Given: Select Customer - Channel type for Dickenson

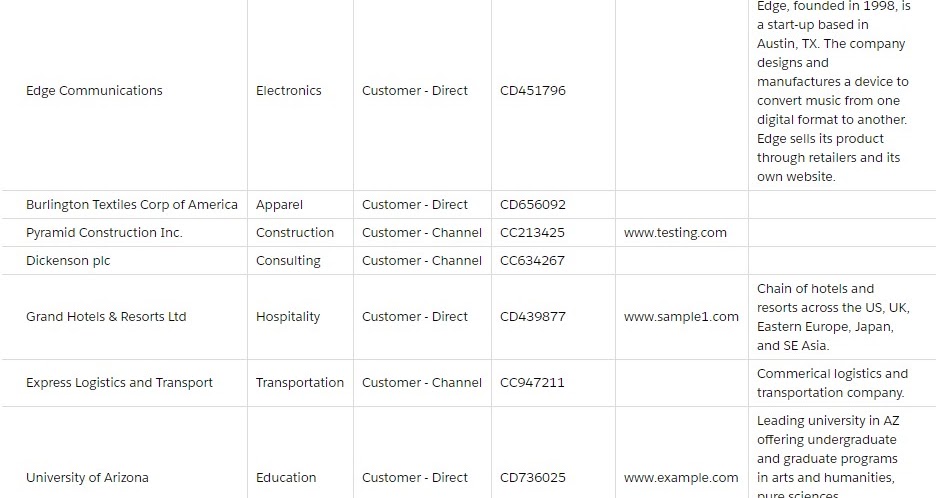Looking at the screenshot, I should [x=422, y=261].
